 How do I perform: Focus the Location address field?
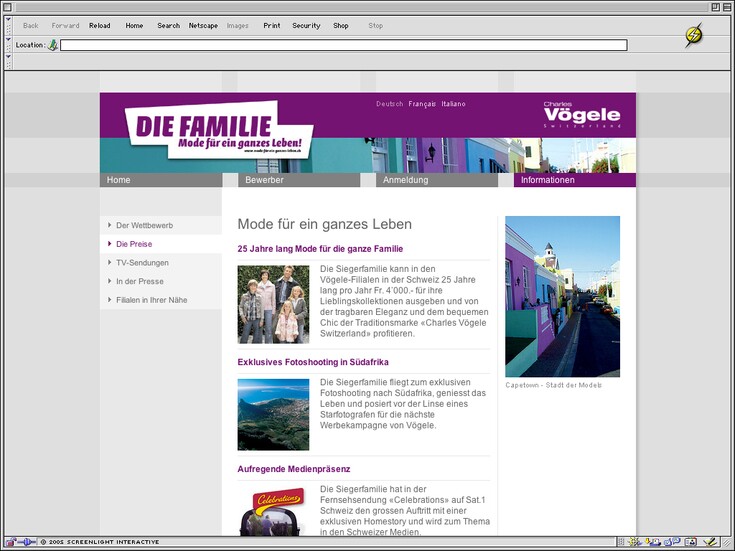point(344,45)
